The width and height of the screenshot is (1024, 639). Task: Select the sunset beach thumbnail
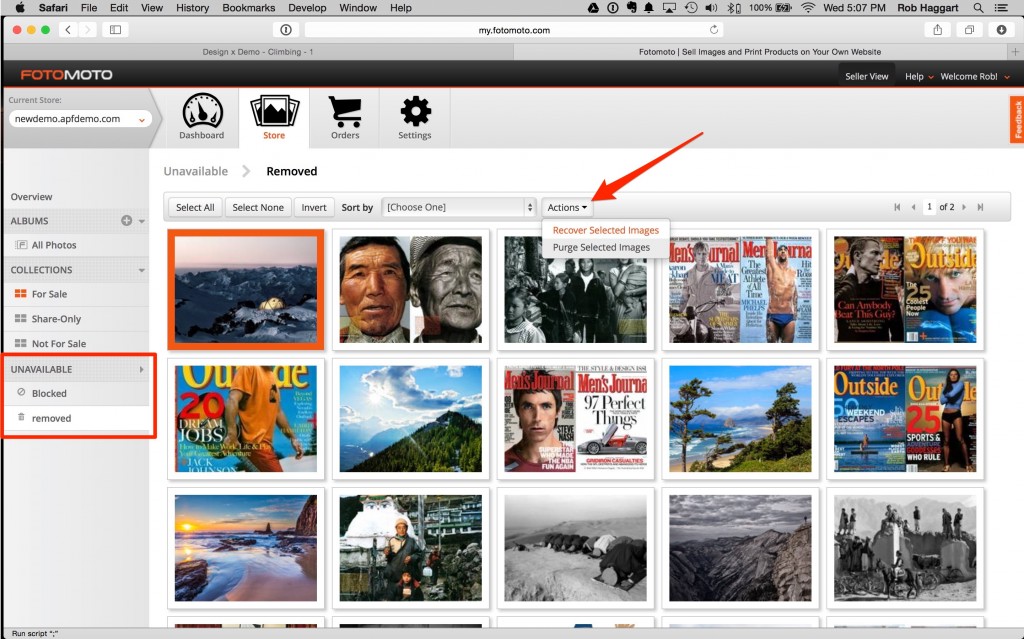click(246, 548)
